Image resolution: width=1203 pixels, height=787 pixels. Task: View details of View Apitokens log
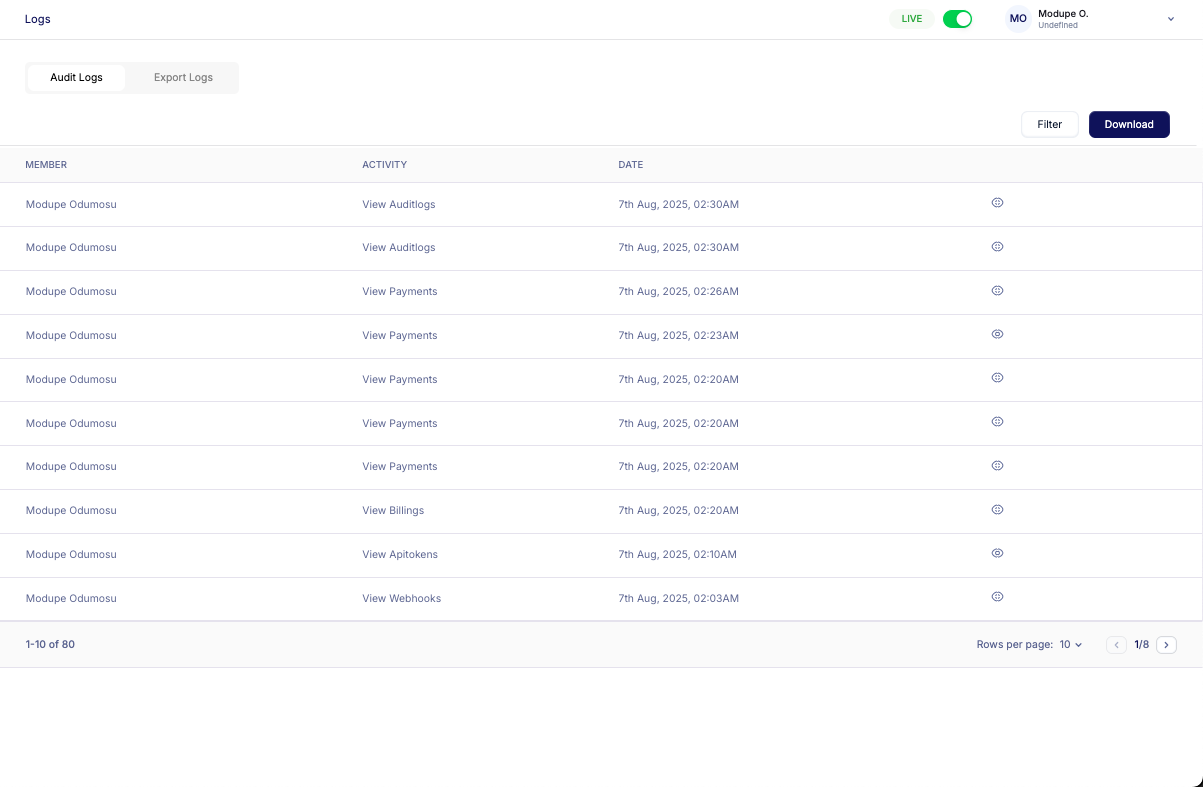997,553
